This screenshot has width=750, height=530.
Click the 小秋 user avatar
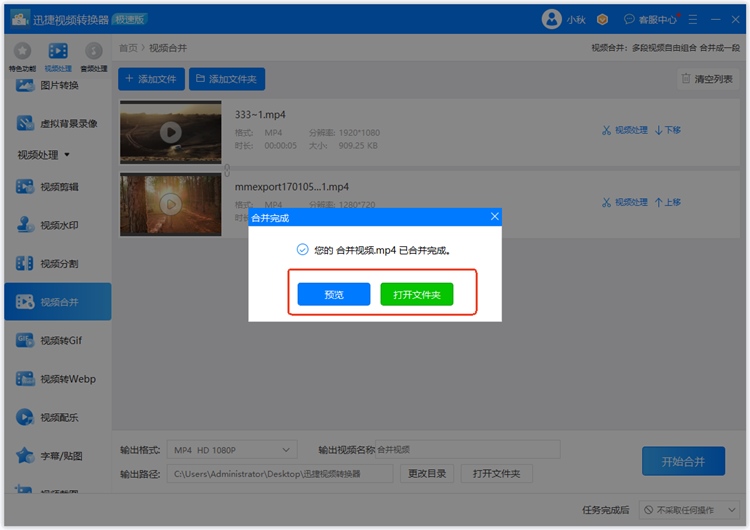[551, 19]
